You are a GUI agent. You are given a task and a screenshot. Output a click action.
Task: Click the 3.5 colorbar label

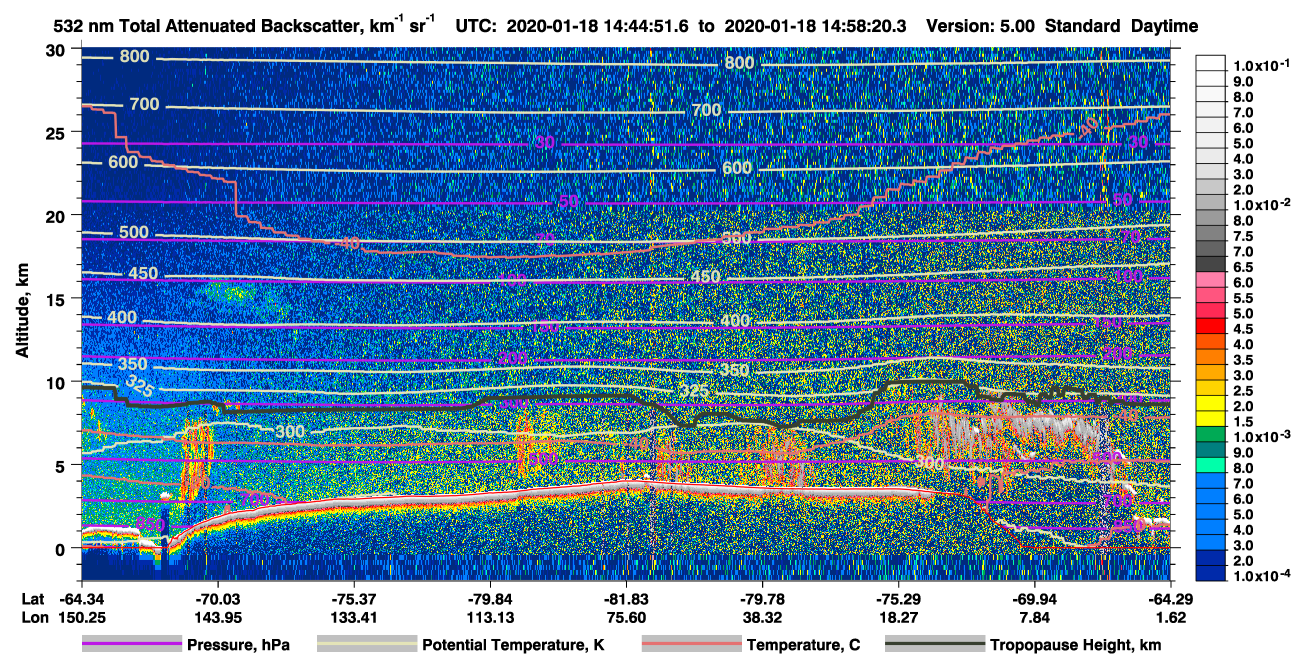click(x=1244, y=360)
